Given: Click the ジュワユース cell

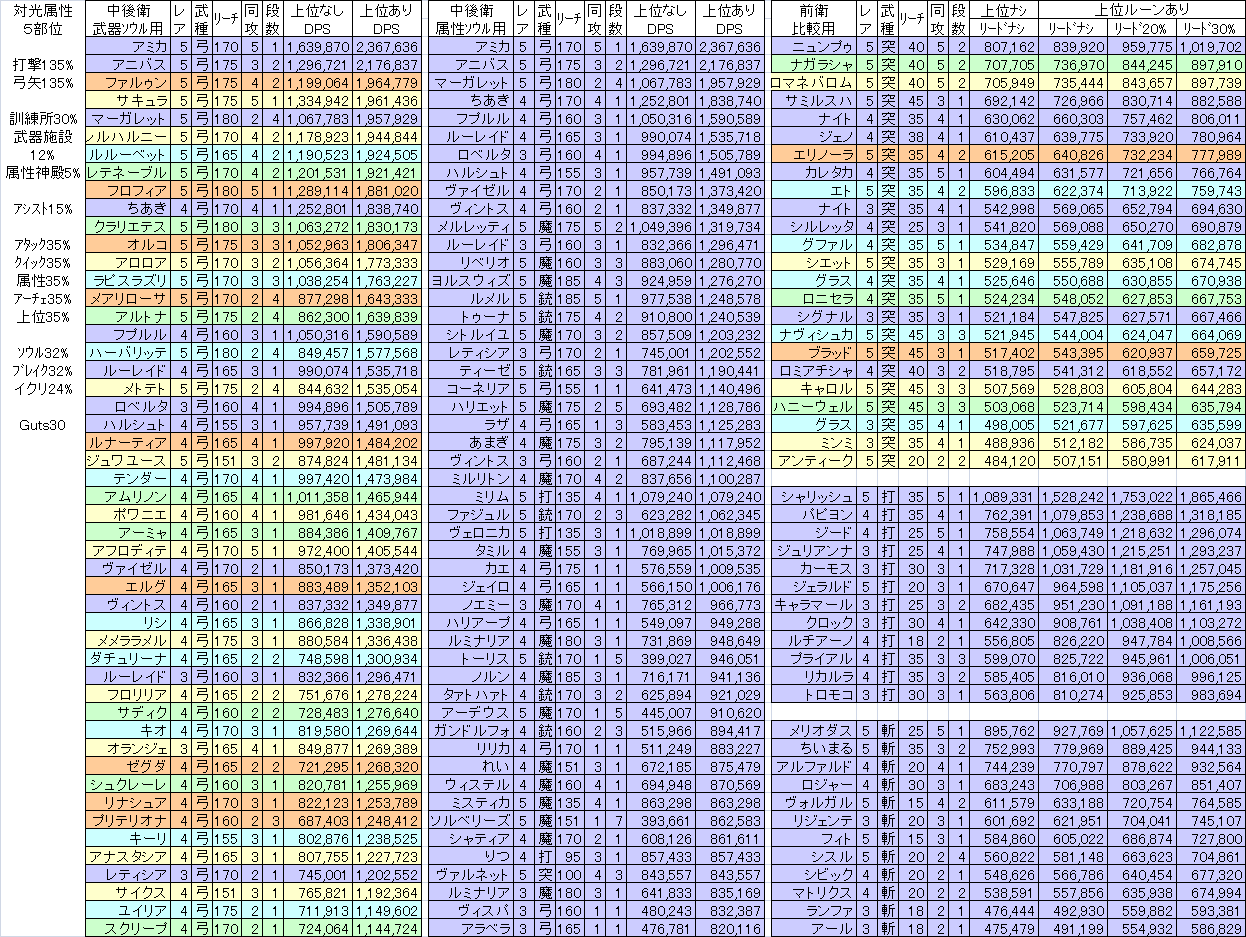Looking at the screenshot, I should [x=128, y=461].
